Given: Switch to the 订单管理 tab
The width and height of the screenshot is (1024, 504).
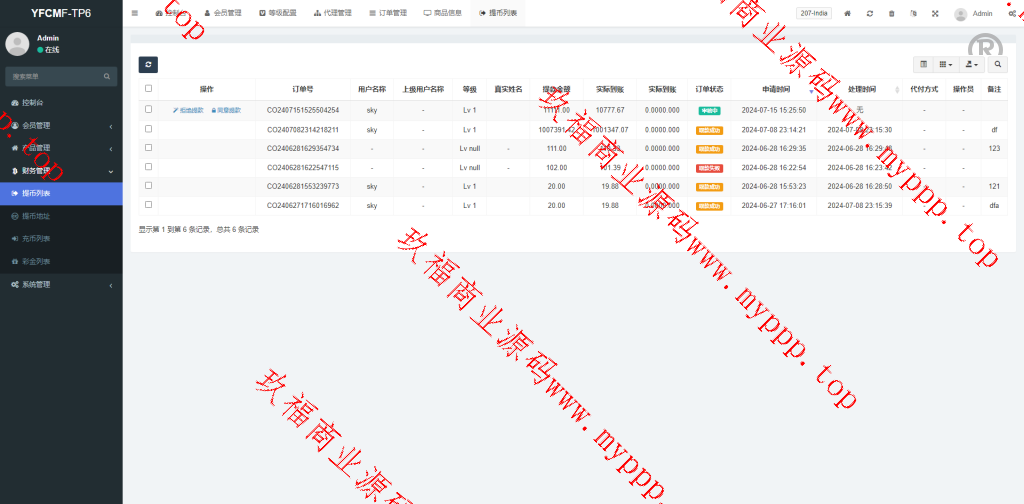Looking at the screenshot, I should [388, 14].
